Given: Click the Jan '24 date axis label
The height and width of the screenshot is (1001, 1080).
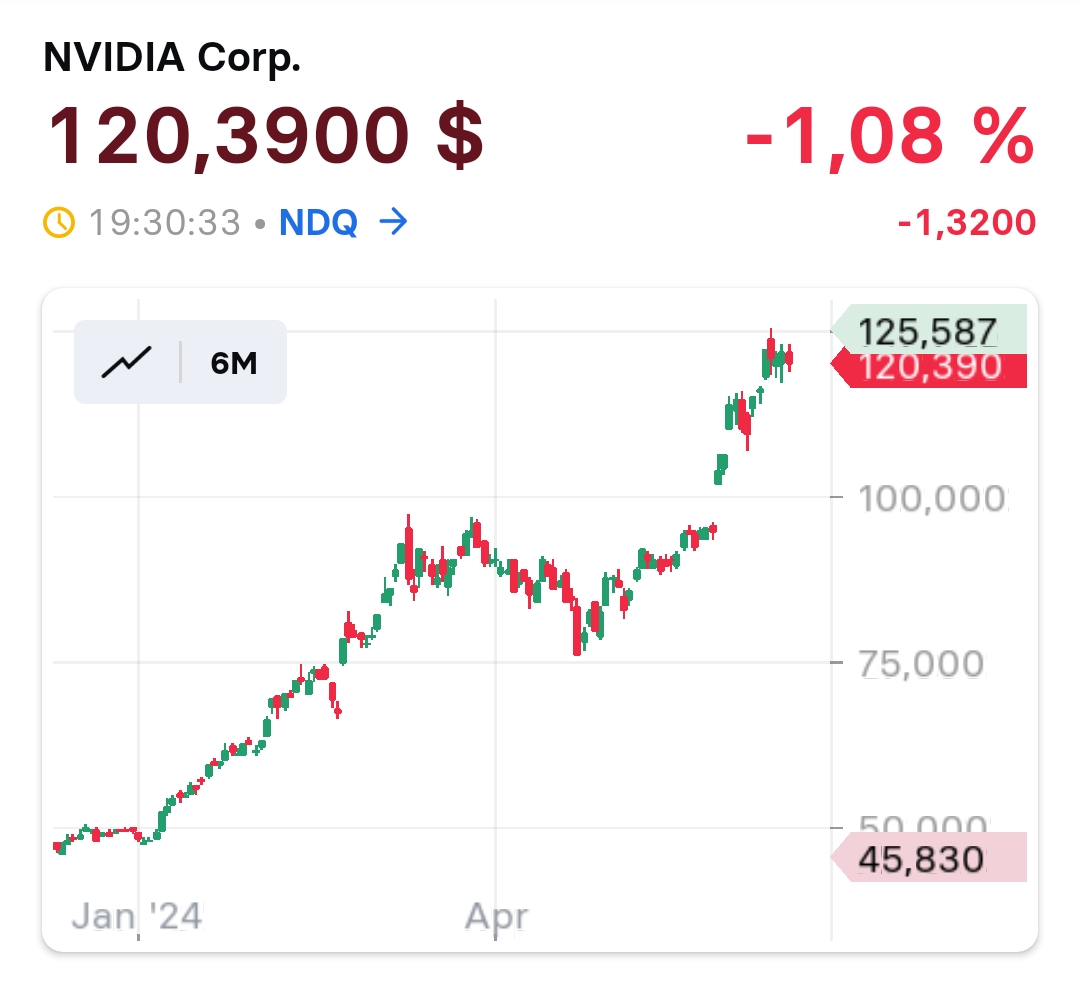Looking at the screenshot, I should pyautogui.click(x=138, y=915).
